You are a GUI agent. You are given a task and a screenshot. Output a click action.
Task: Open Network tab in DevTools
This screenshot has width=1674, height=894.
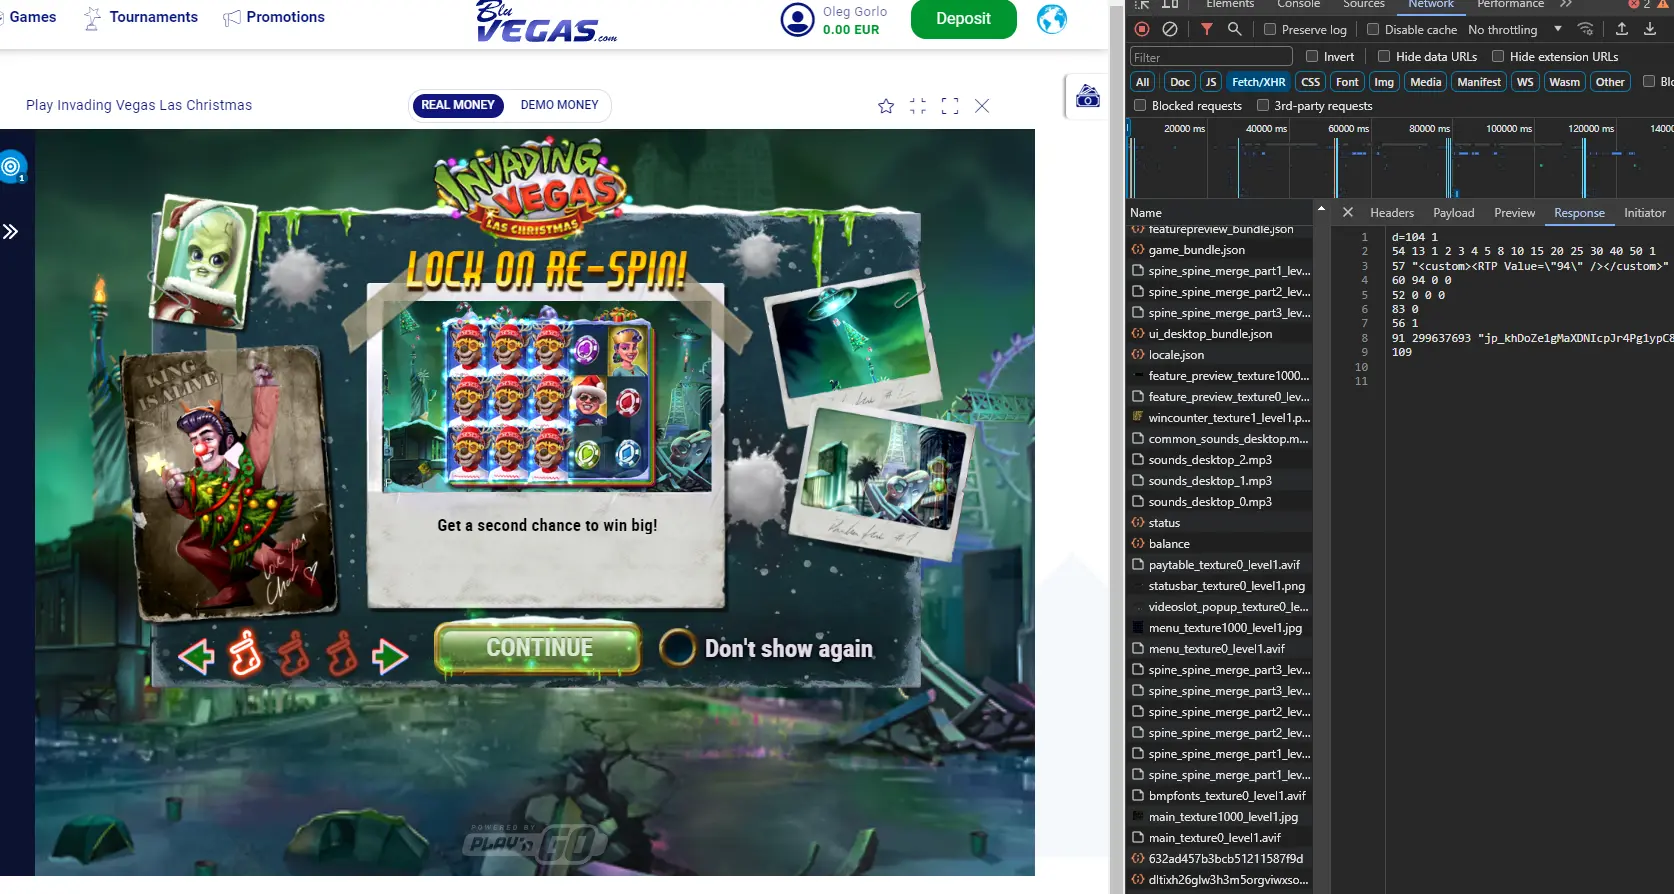(x=1431, y=4)
